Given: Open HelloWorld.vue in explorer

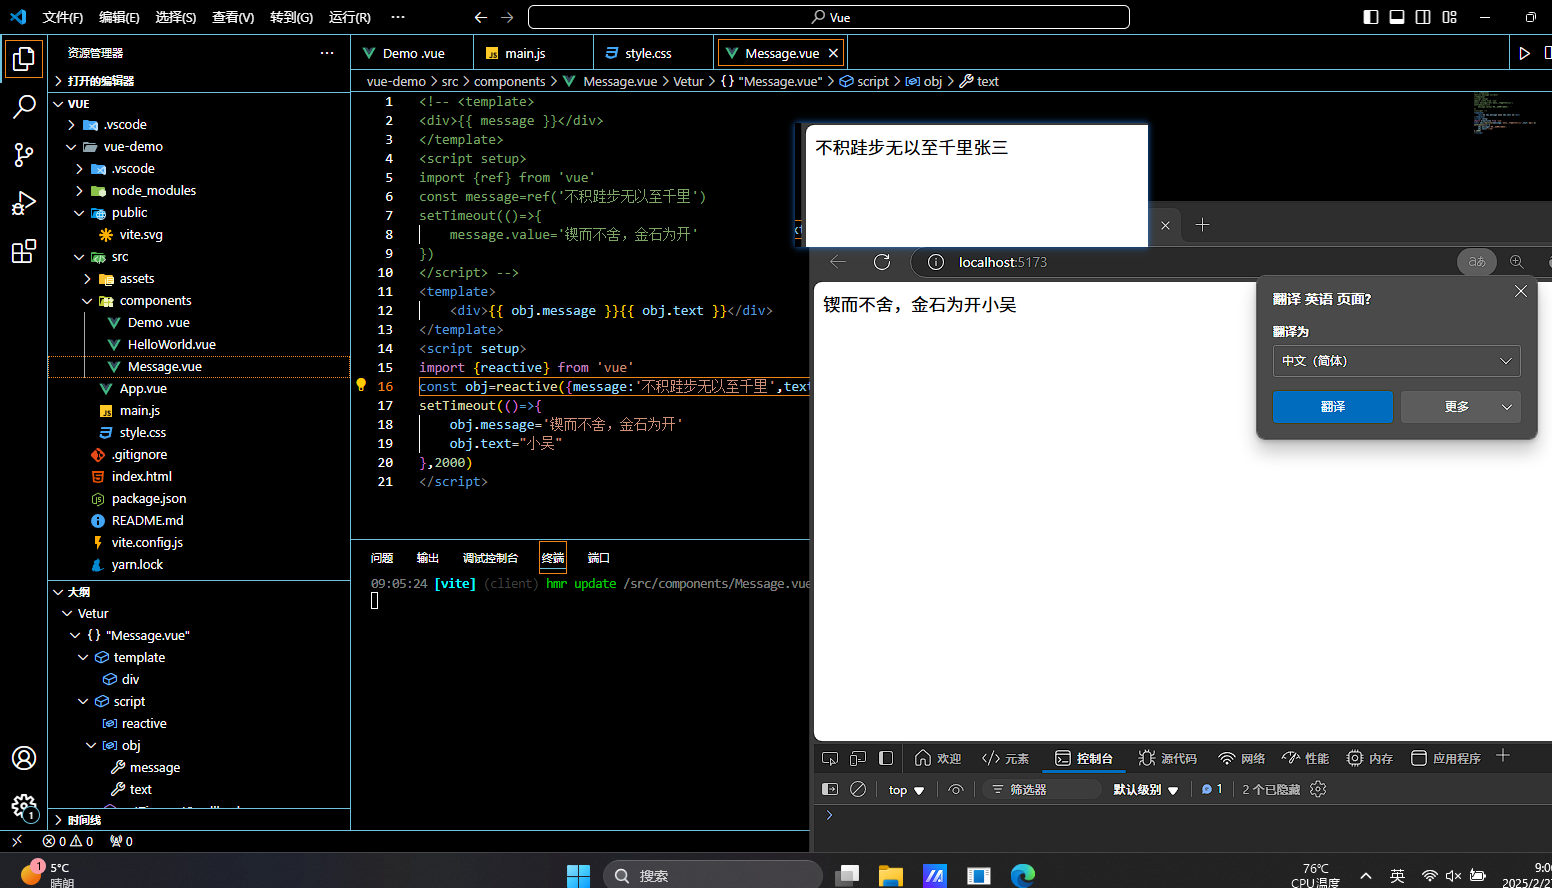Looking at the screenshot, I should pyautogui.click(x=199, y=344).
